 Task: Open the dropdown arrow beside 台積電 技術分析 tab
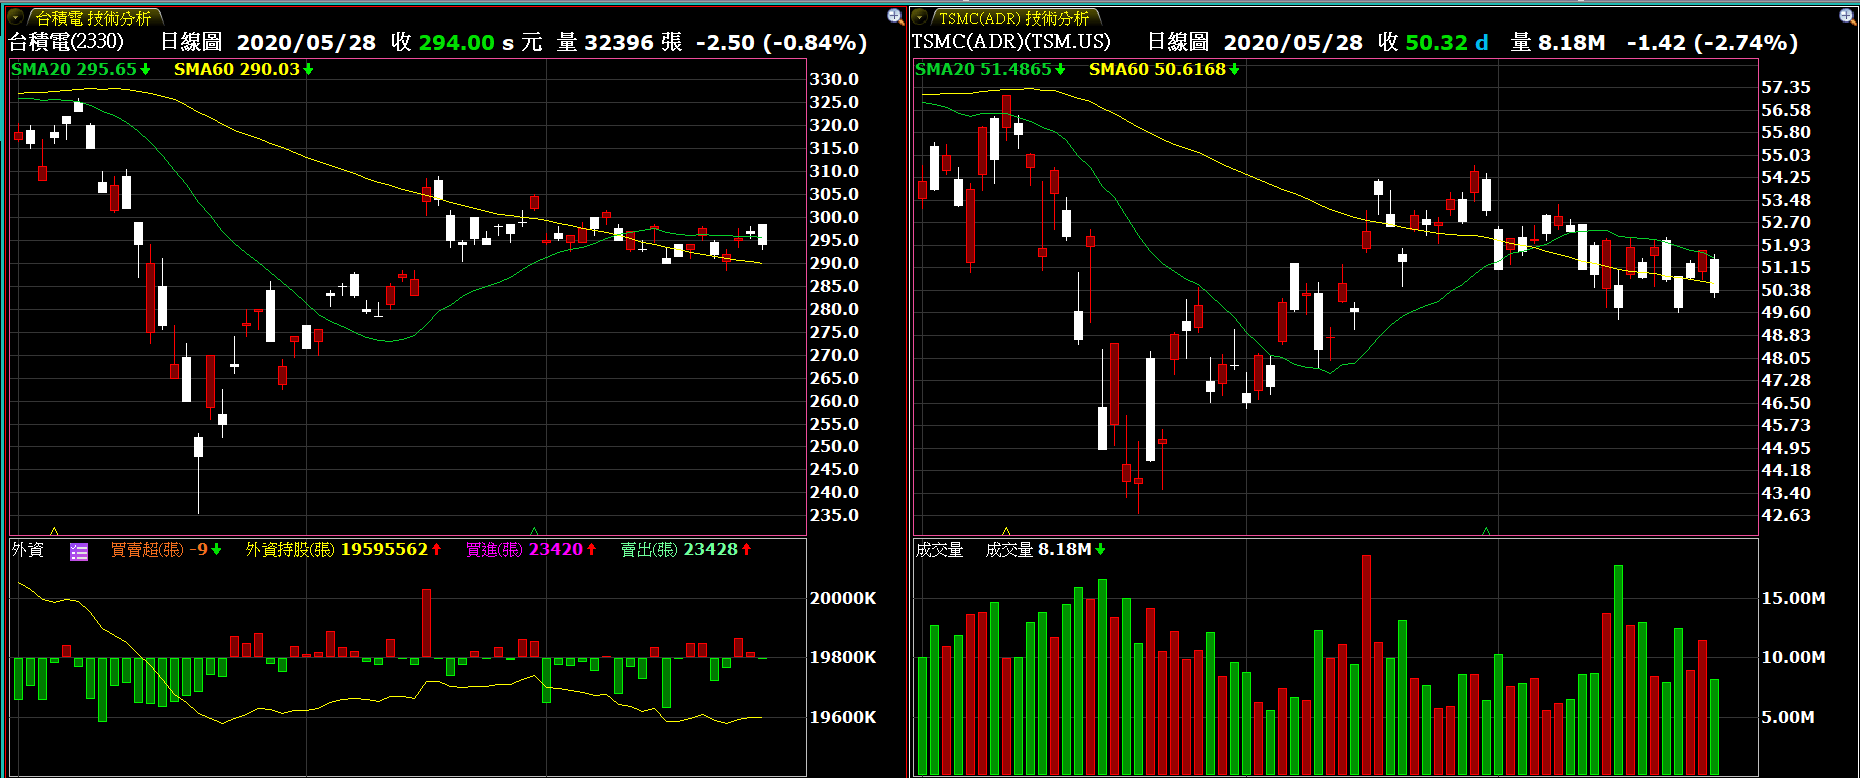[x=16, y=17]
